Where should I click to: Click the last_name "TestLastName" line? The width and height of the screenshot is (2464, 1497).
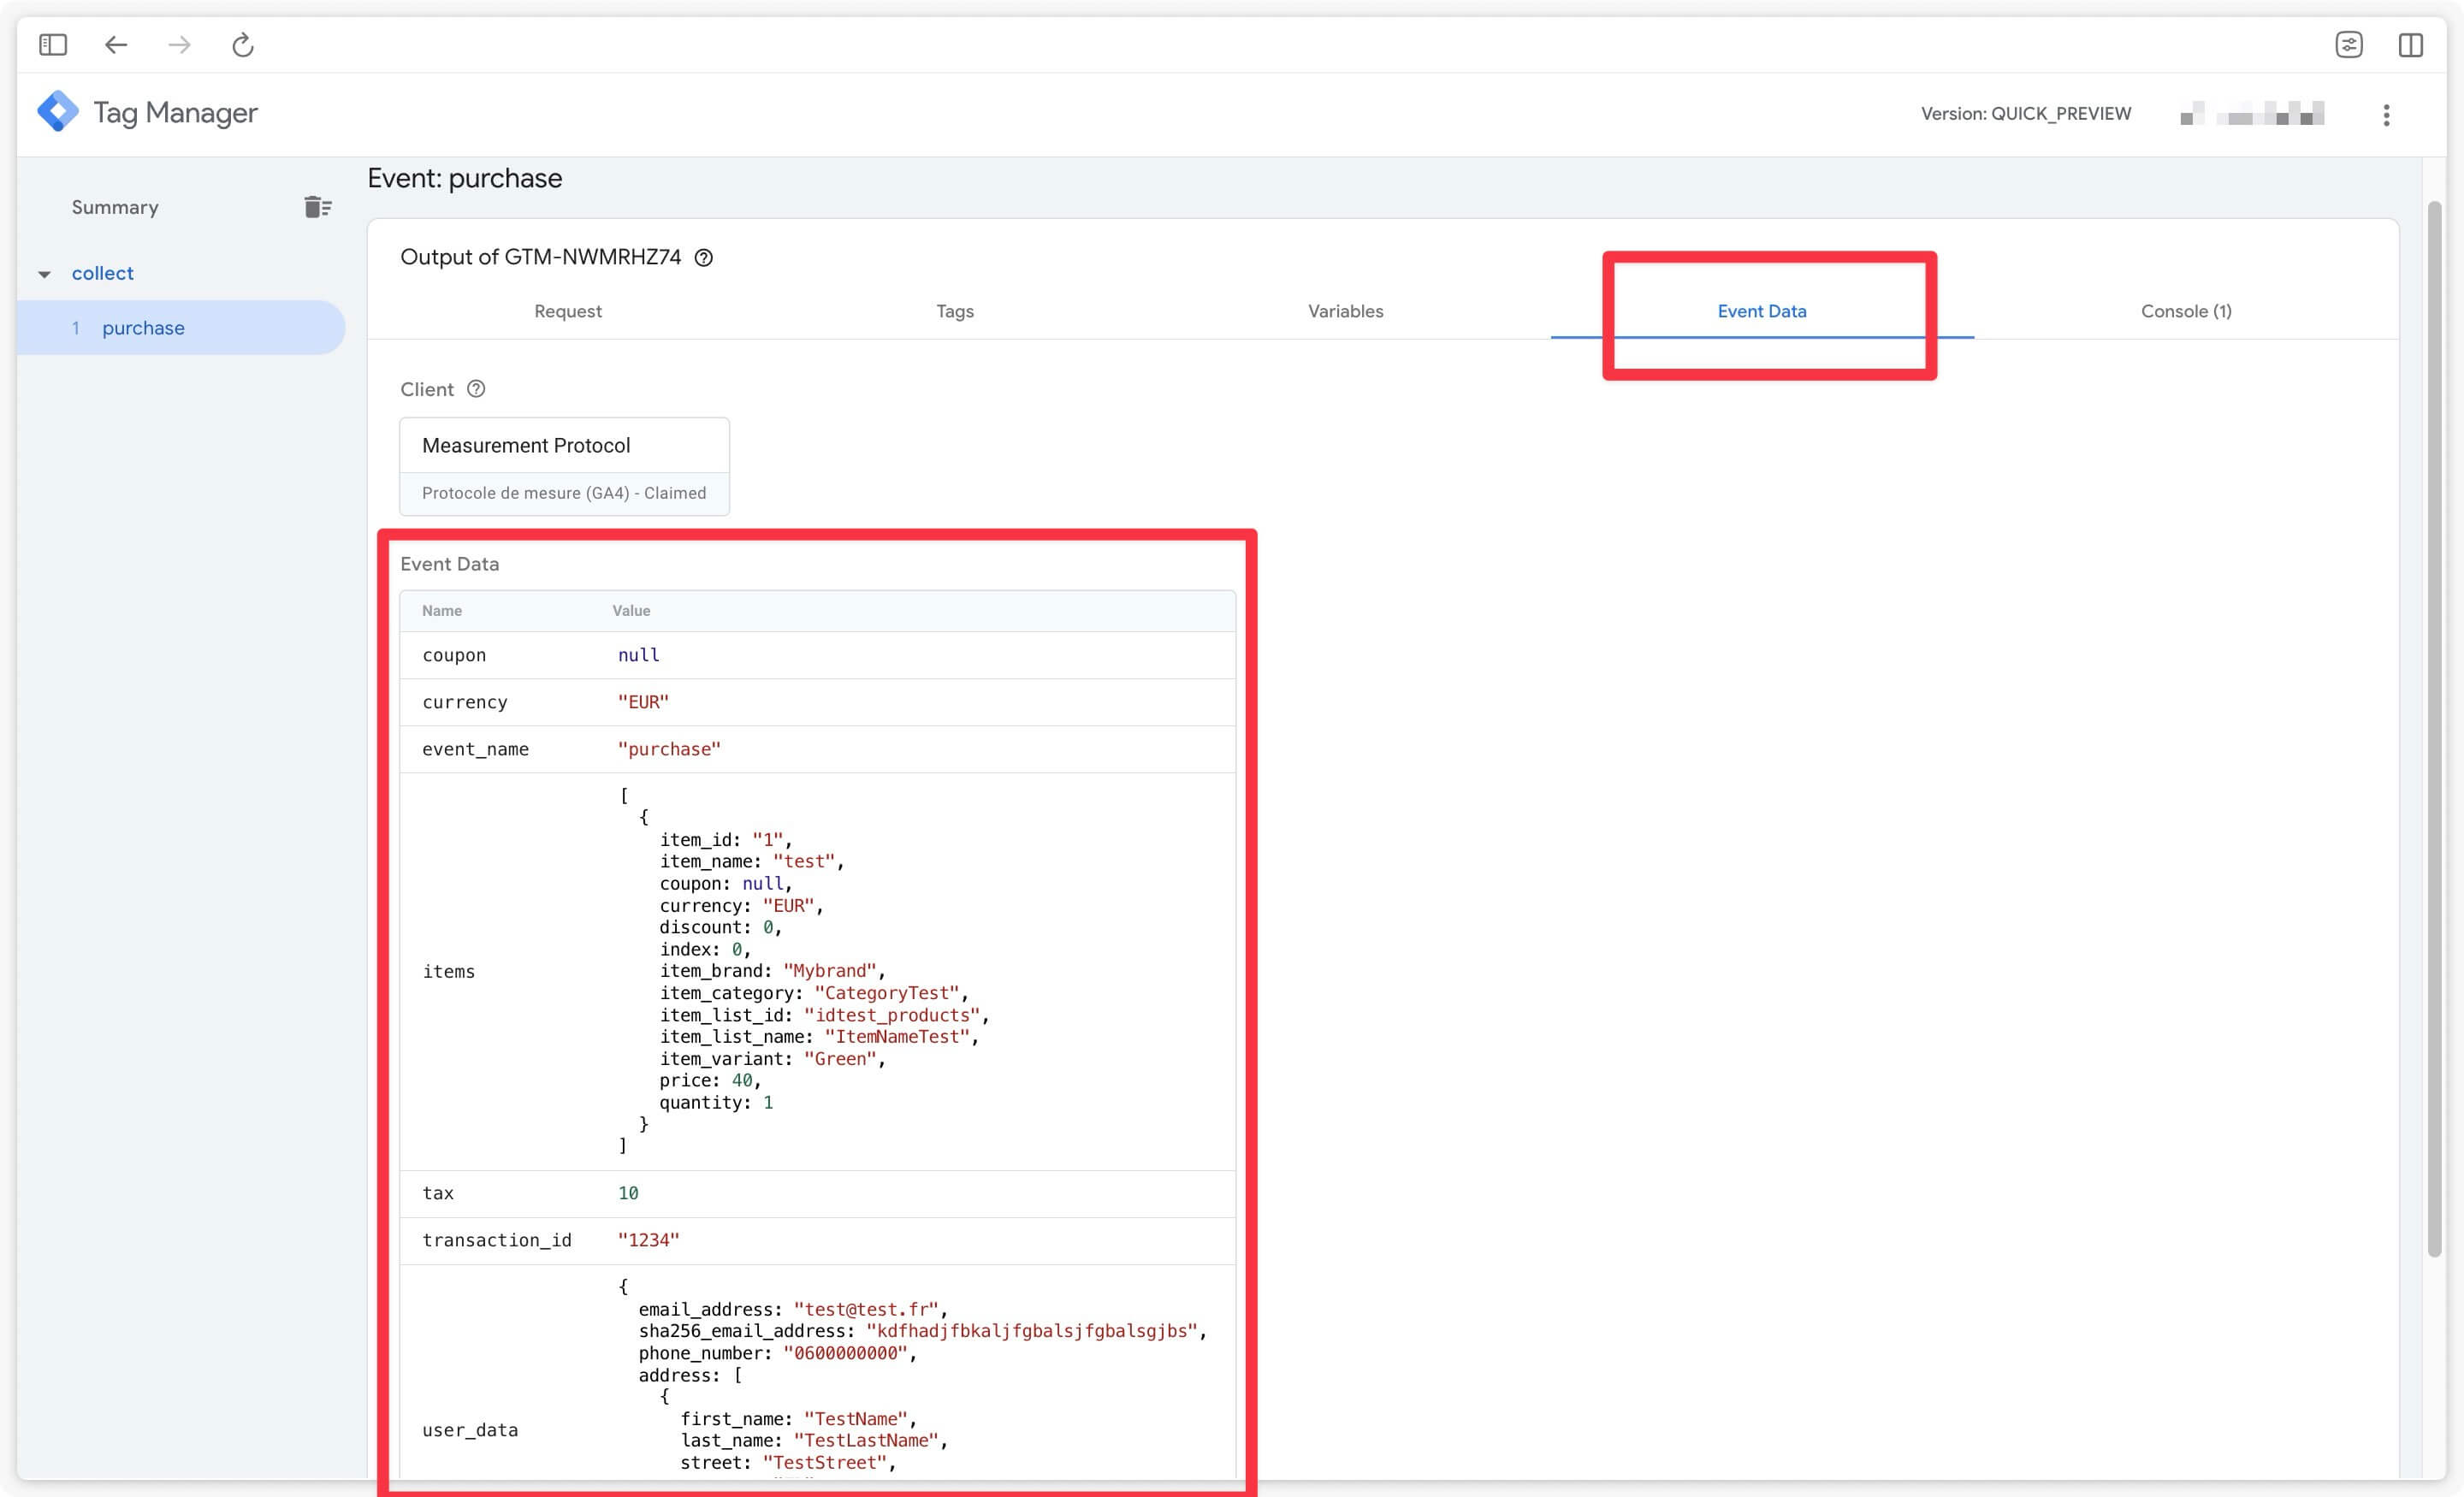814,1441
